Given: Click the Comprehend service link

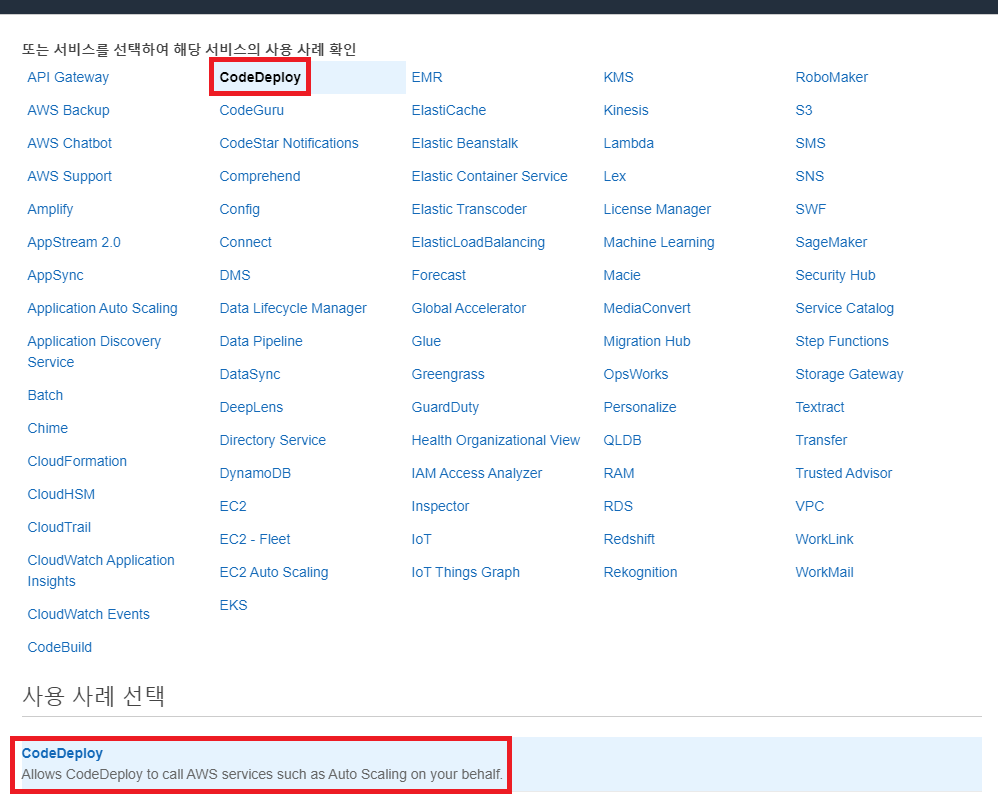Looking at the screenshot, I should (260, 176).
